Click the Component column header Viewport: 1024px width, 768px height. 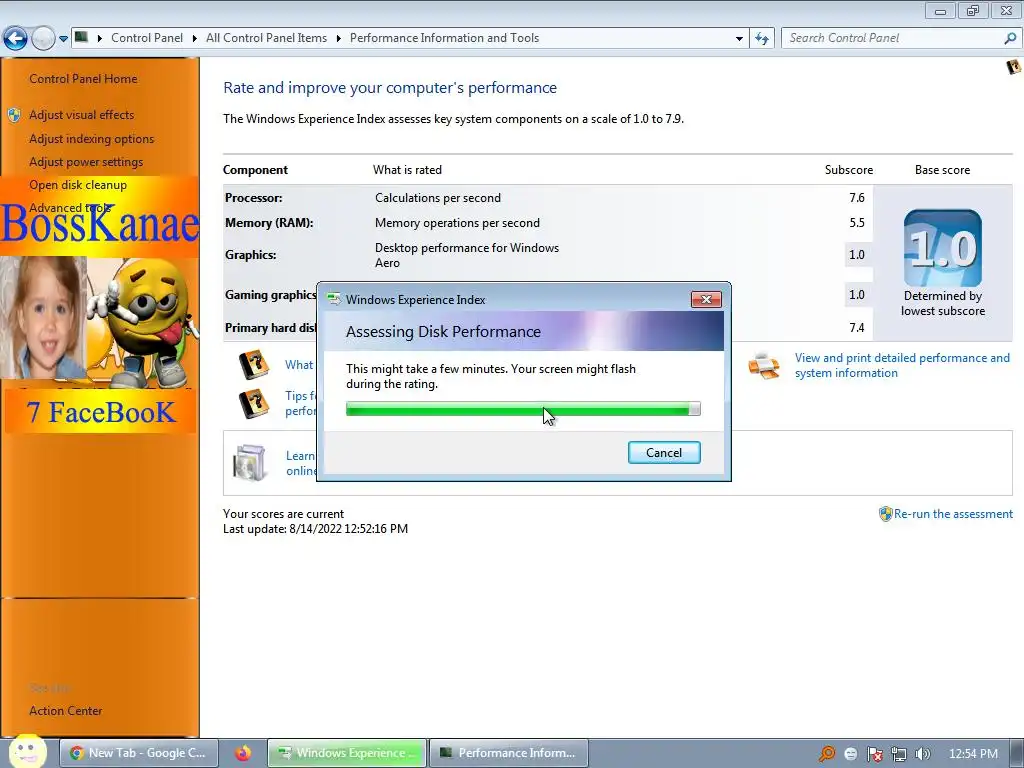click(x=255, y=170)
